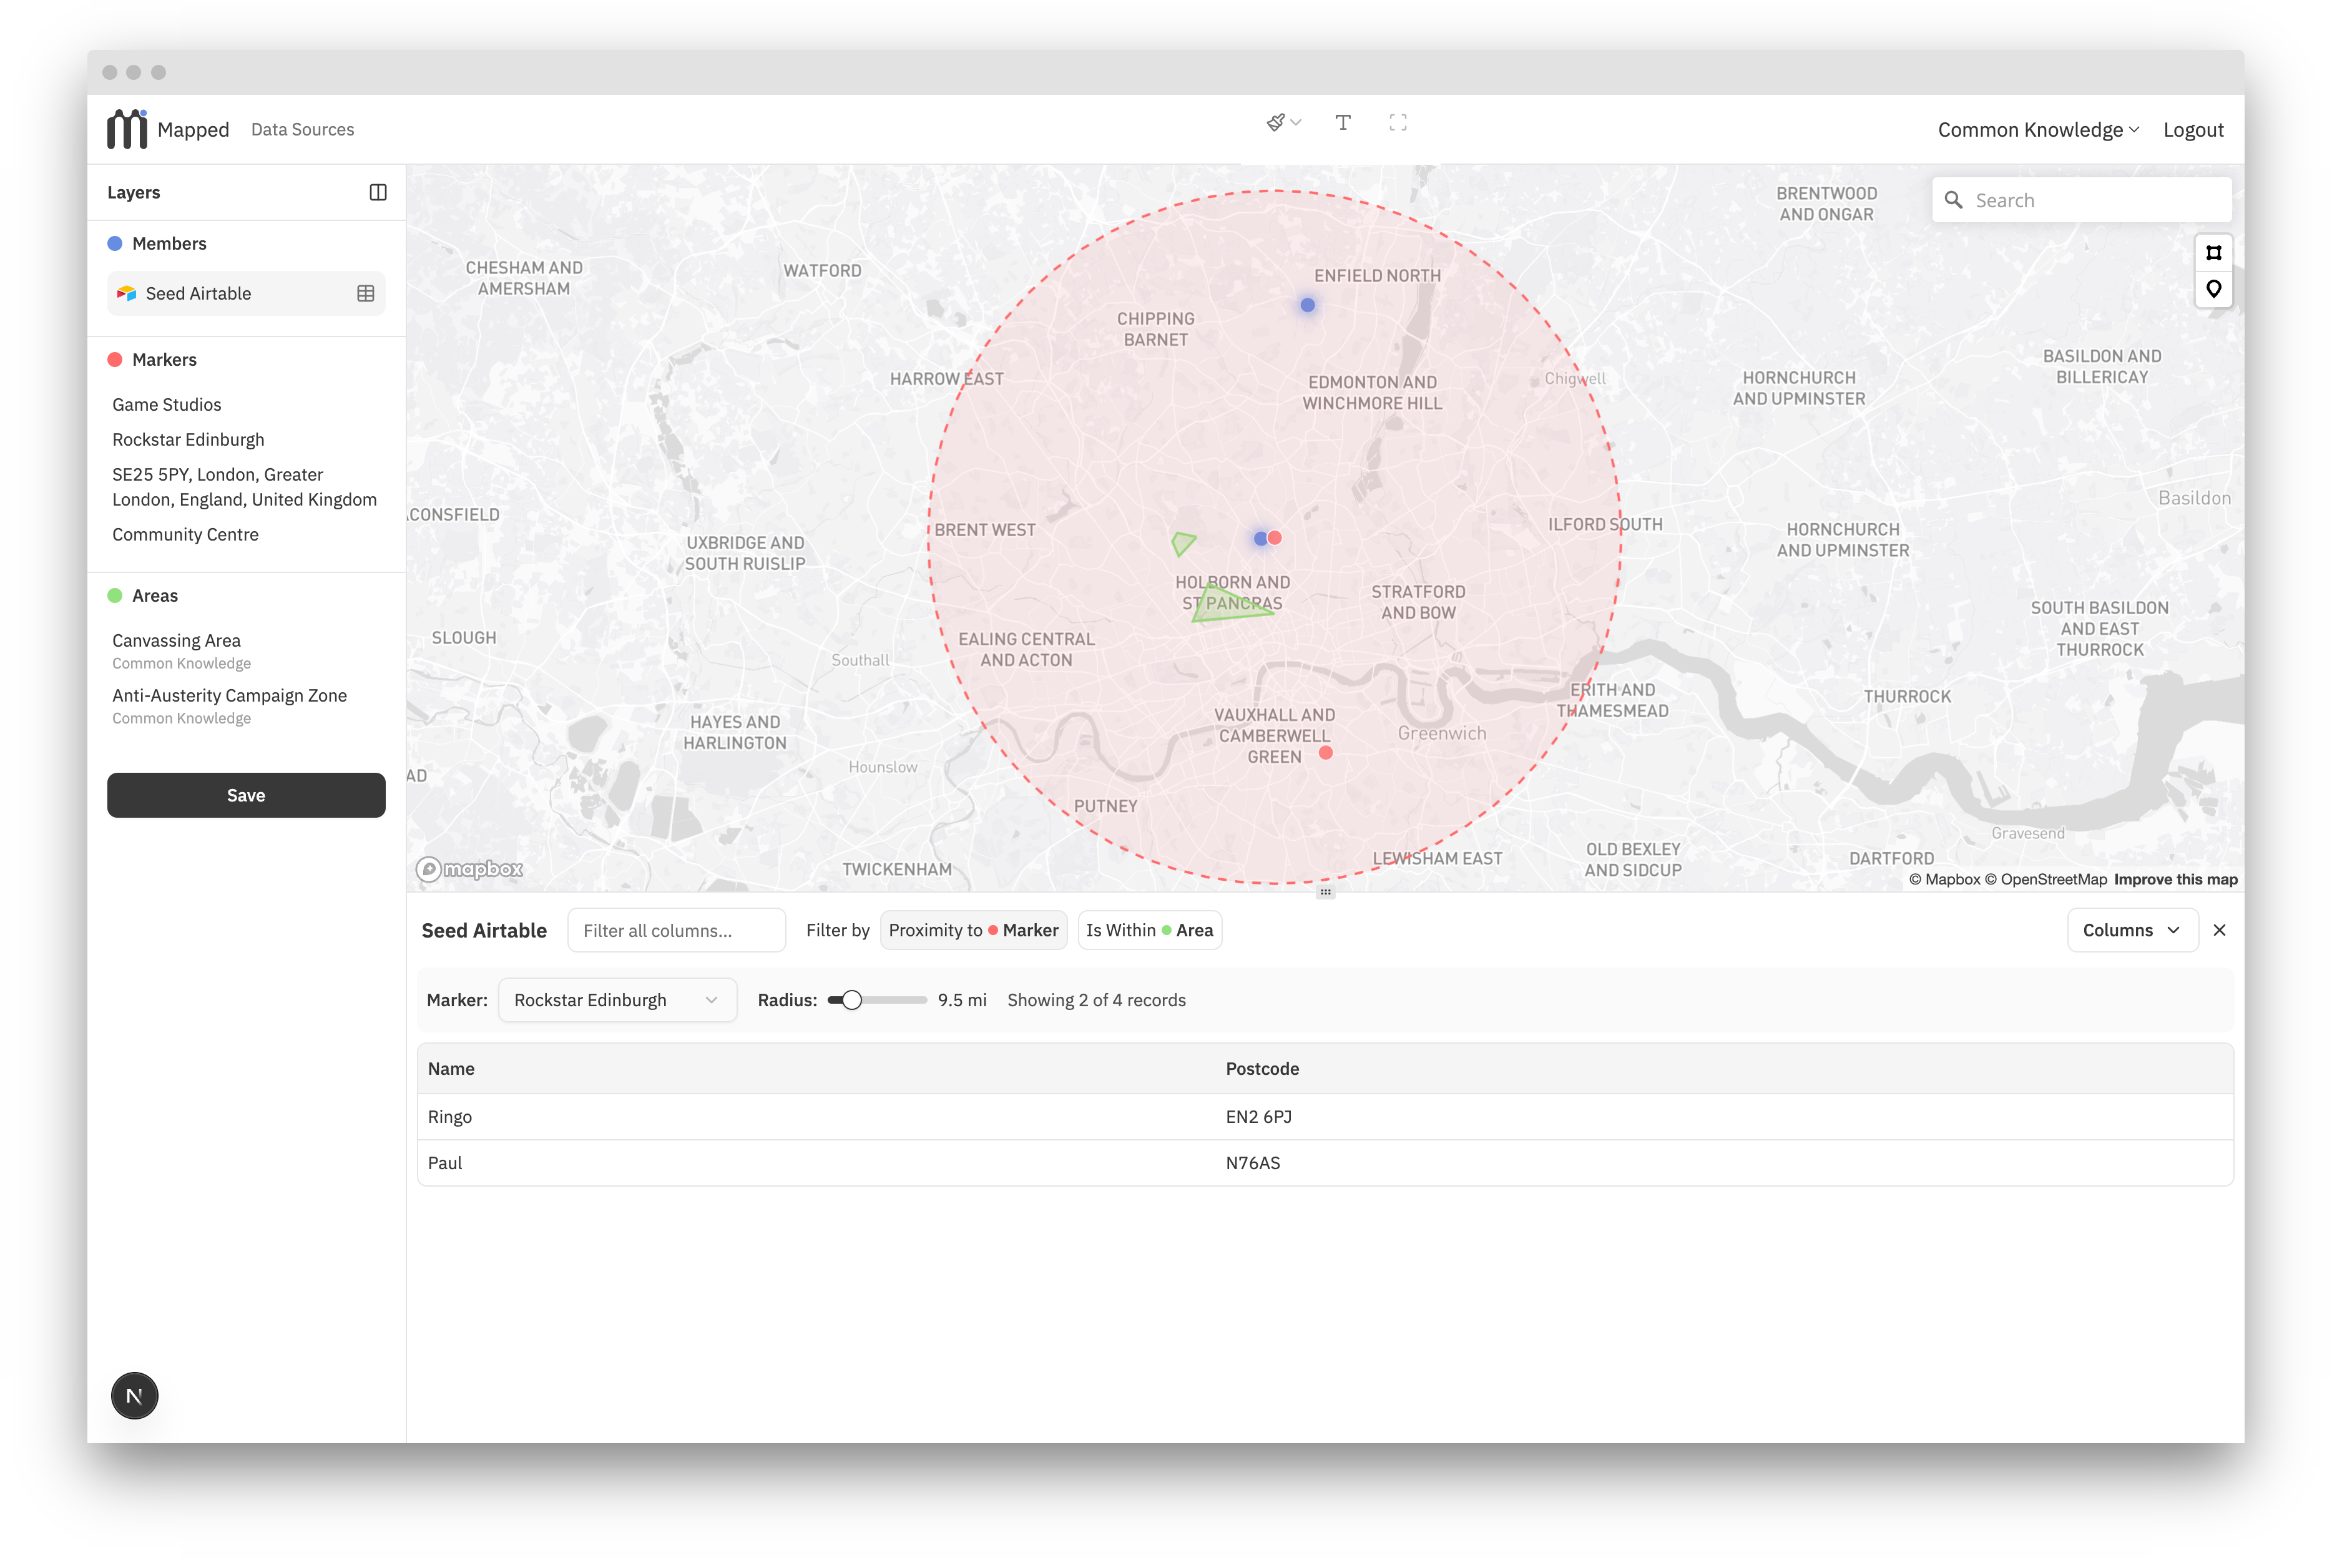Image resolution: width=2332 pixels, height=1568 pixels.
Task: Open Common Knowledge organisation menu
Action: point(2037,130)
